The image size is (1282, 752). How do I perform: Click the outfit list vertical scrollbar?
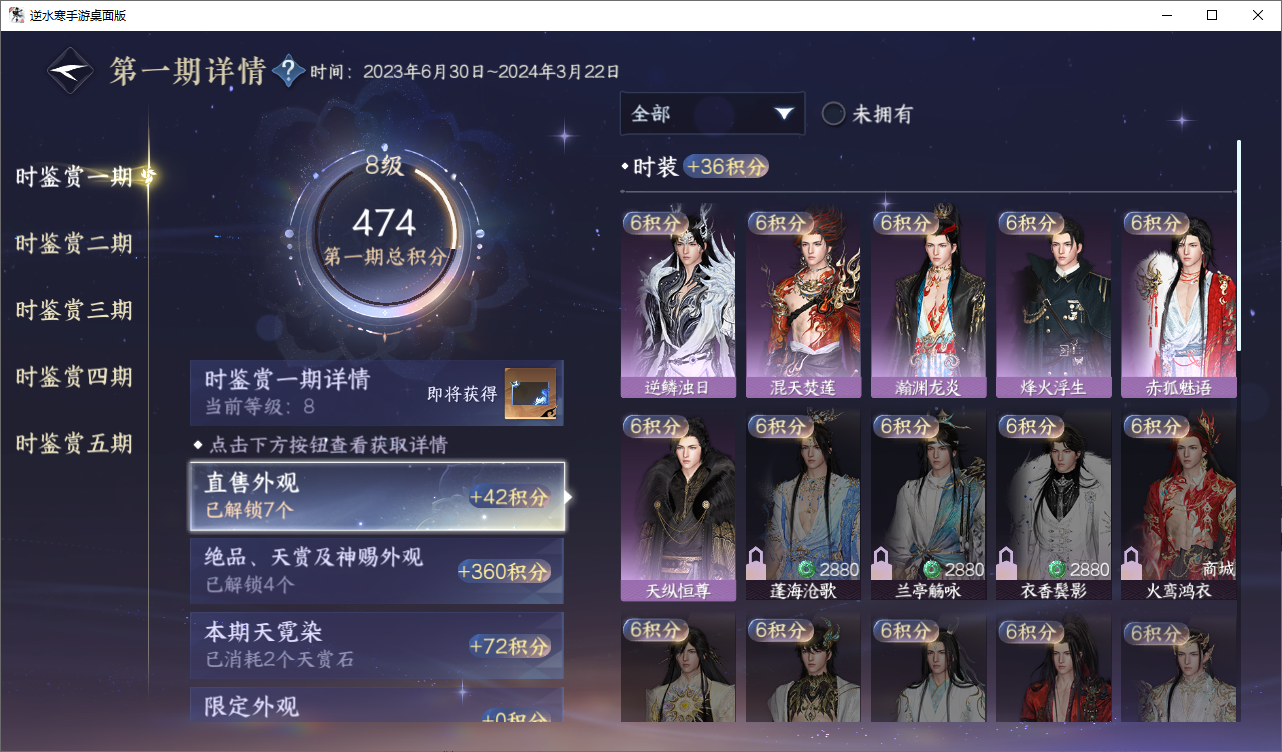tap(1239, 245)
